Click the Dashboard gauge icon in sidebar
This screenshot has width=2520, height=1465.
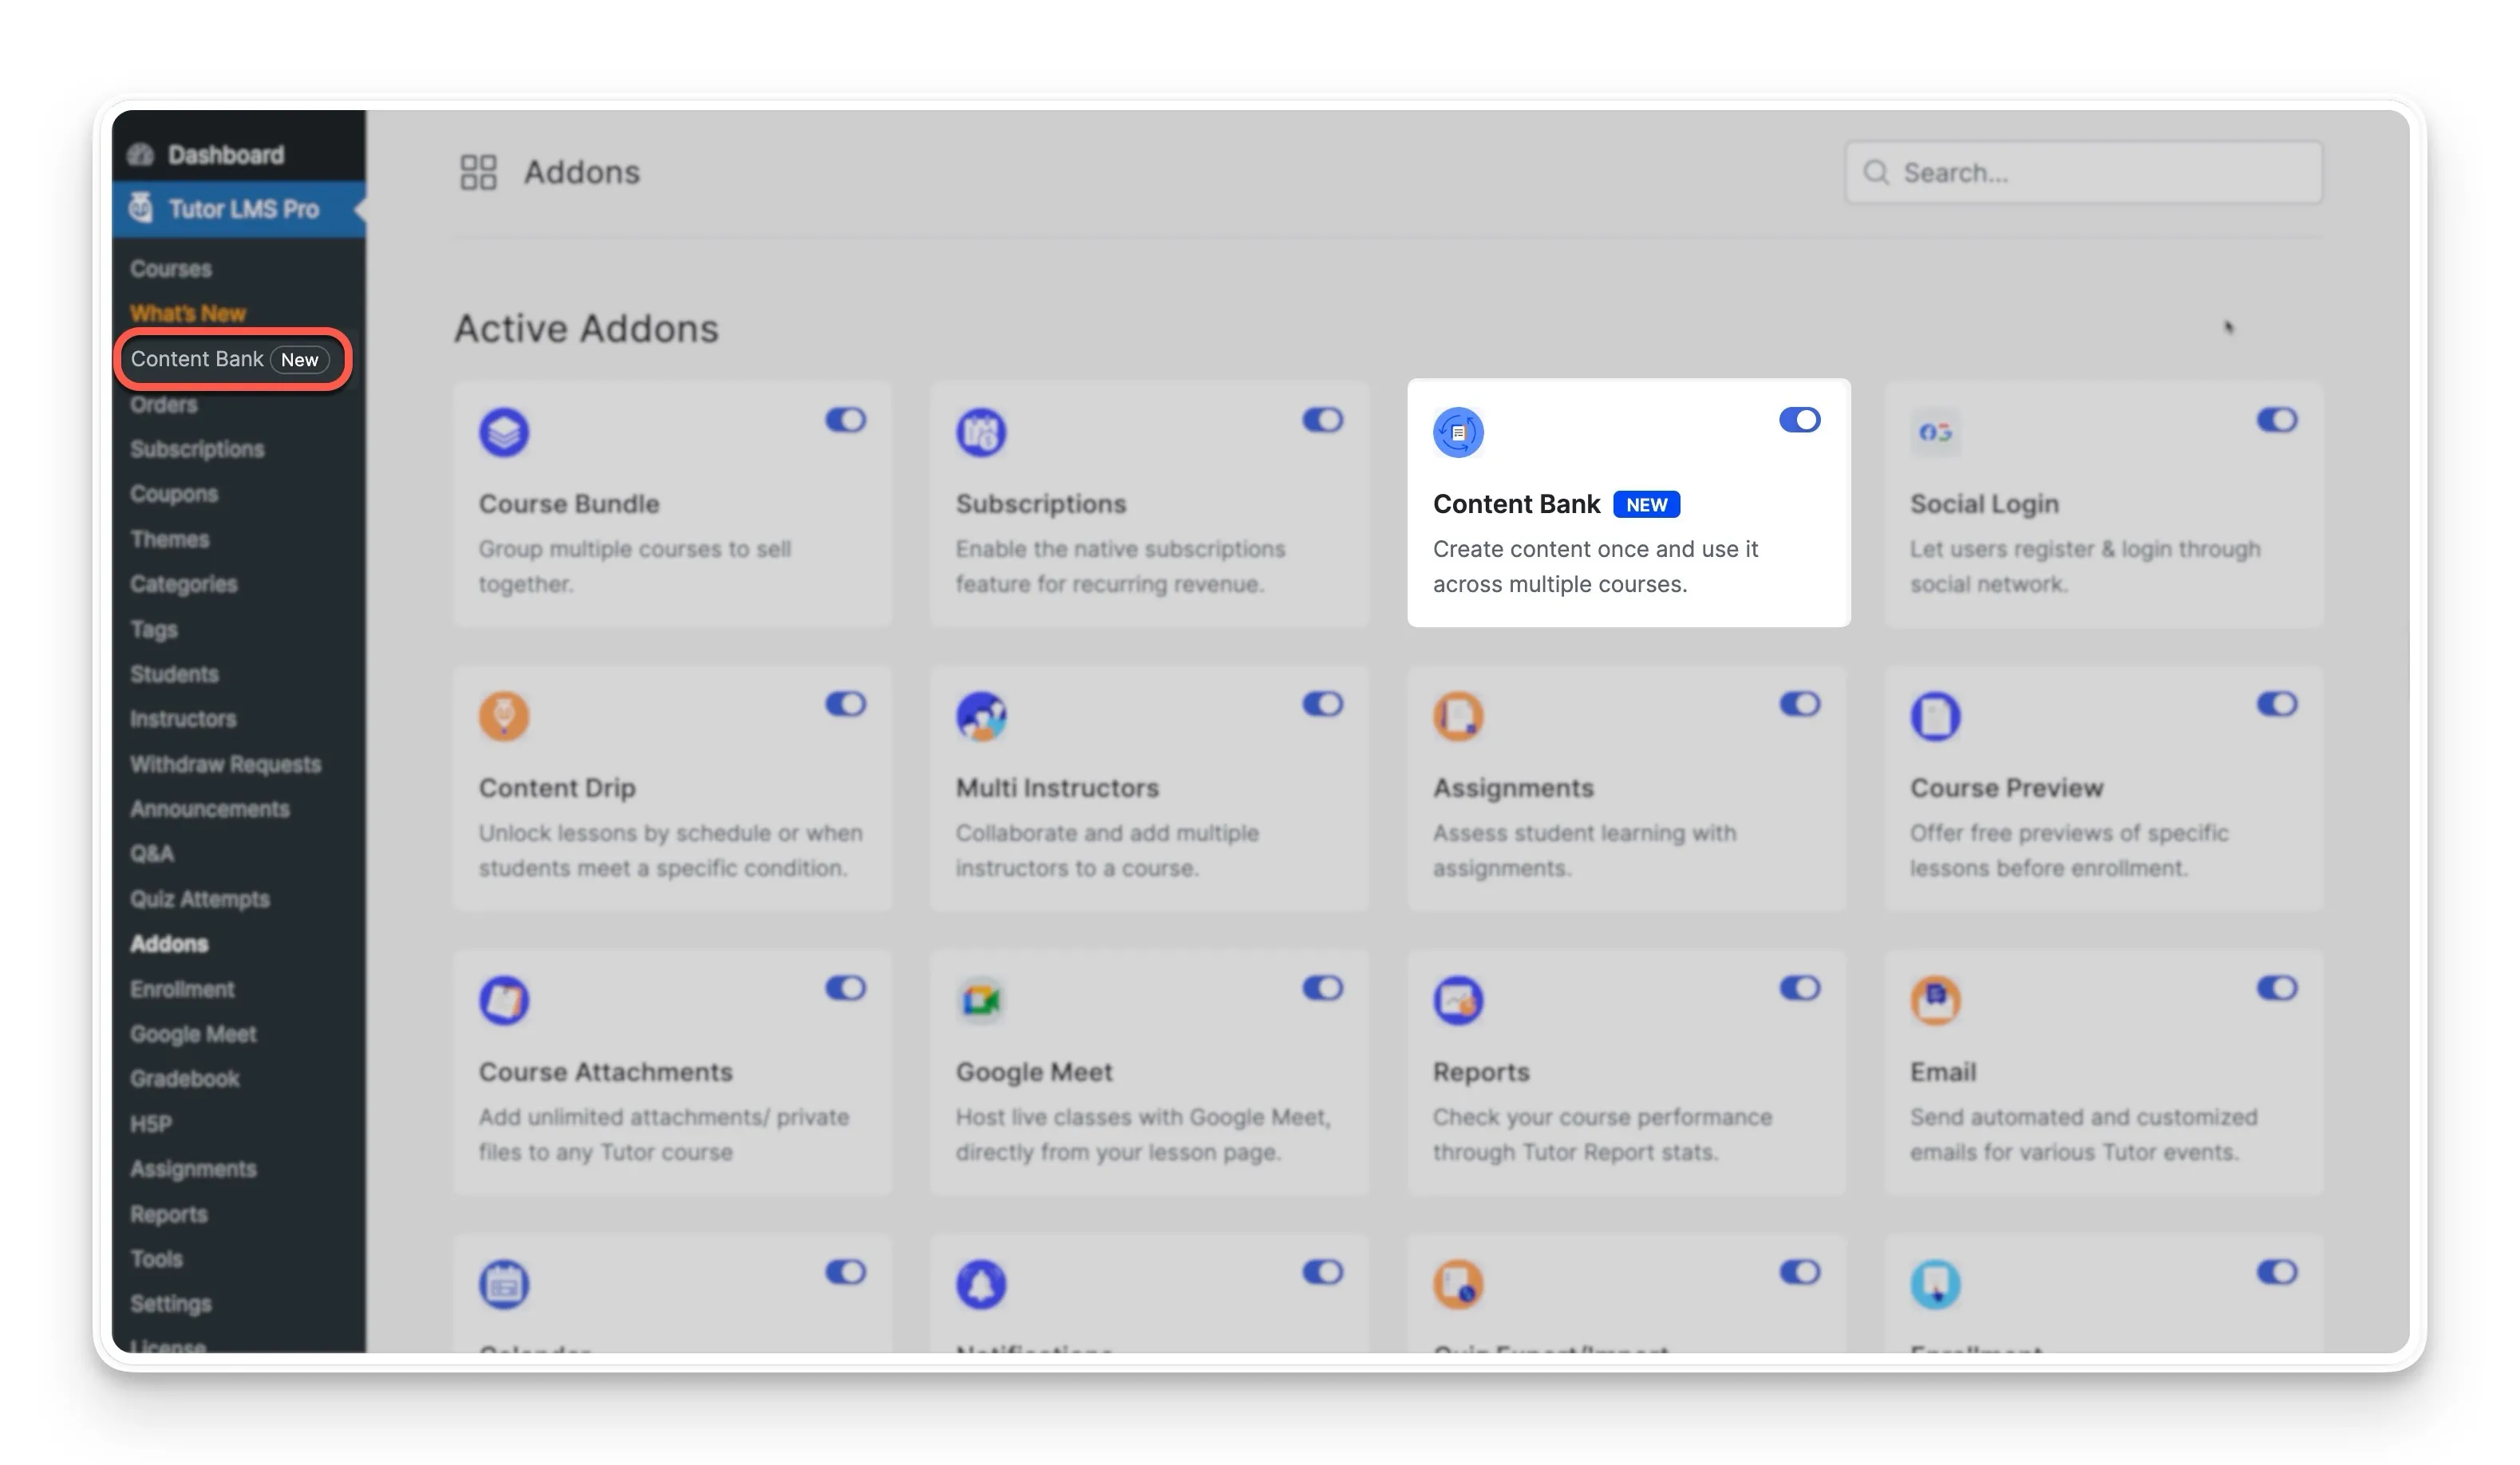tap(141, 154)
